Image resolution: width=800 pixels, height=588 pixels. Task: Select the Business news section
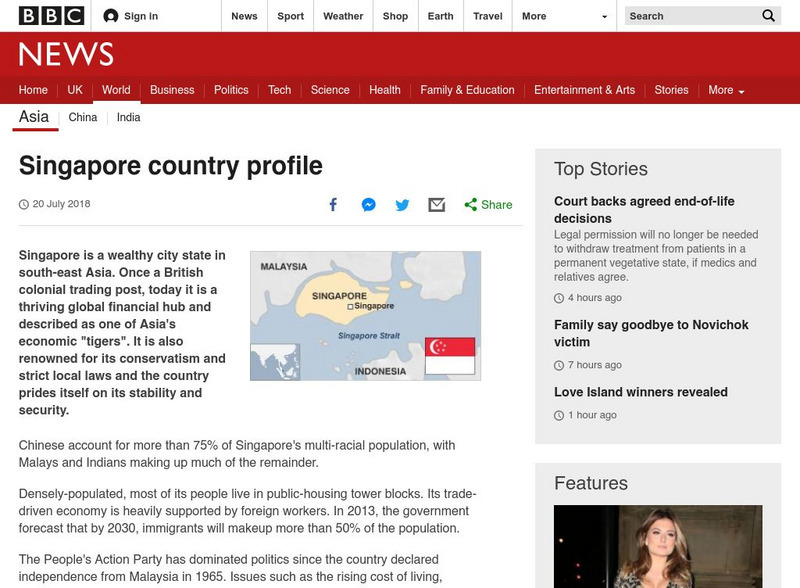tap(172, 90)
